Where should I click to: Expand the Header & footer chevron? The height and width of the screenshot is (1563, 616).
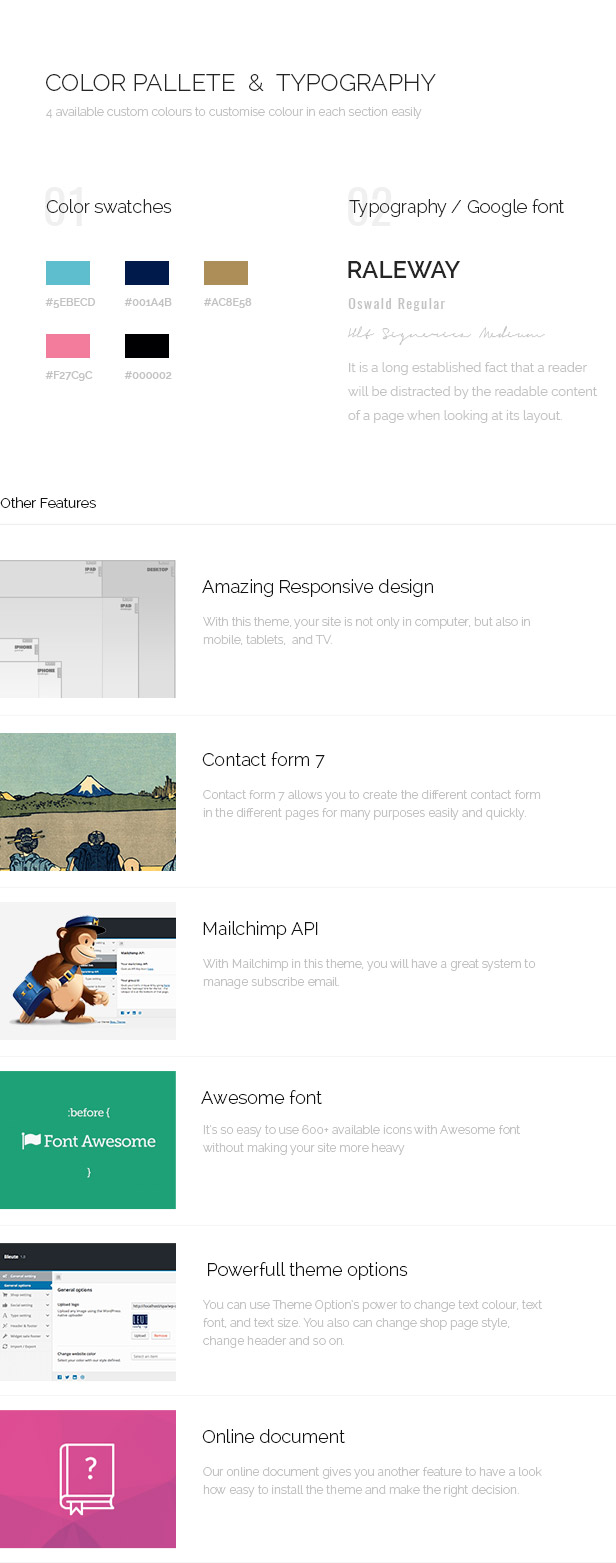47,1325
